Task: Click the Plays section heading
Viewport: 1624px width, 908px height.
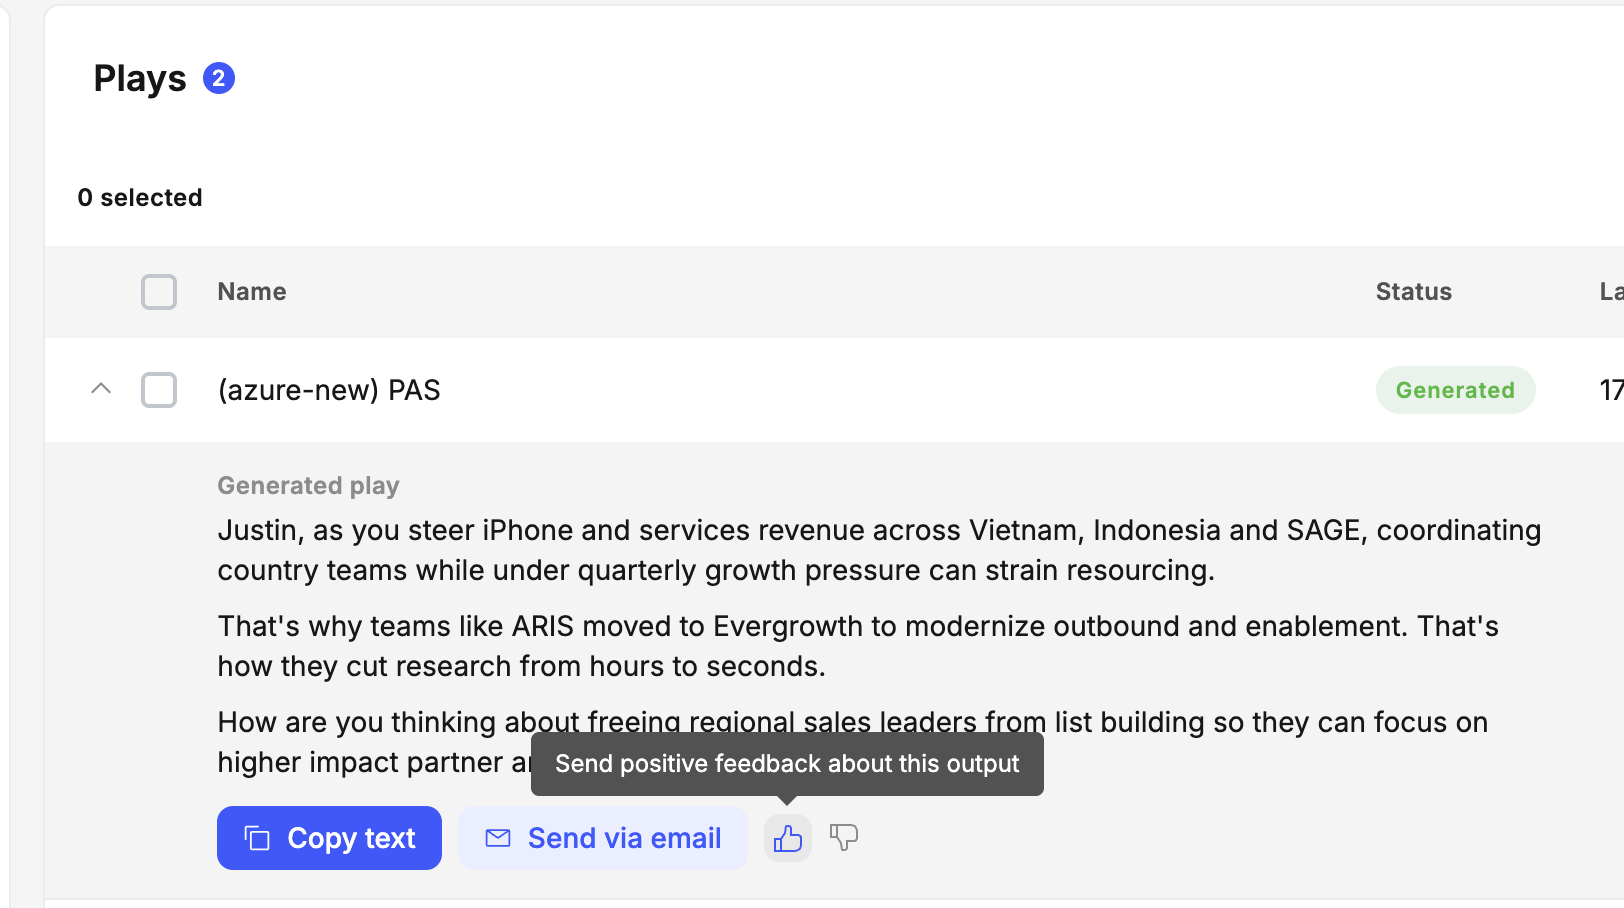Action: [x=140, y=79]
